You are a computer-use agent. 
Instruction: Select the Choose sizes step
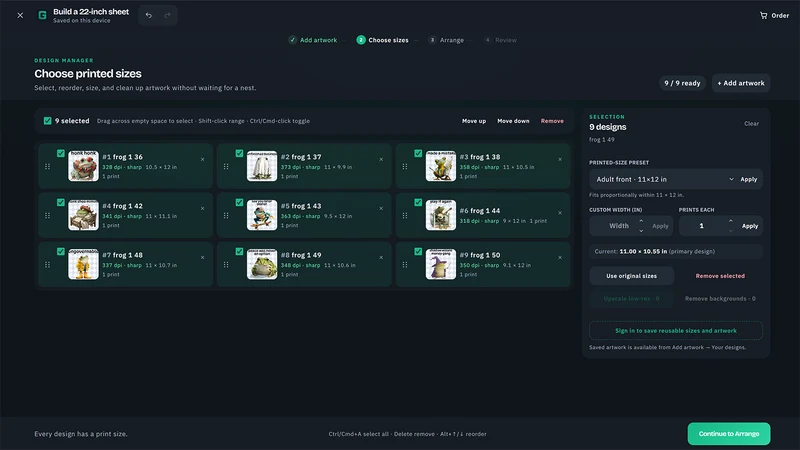[x=383, y=40]
